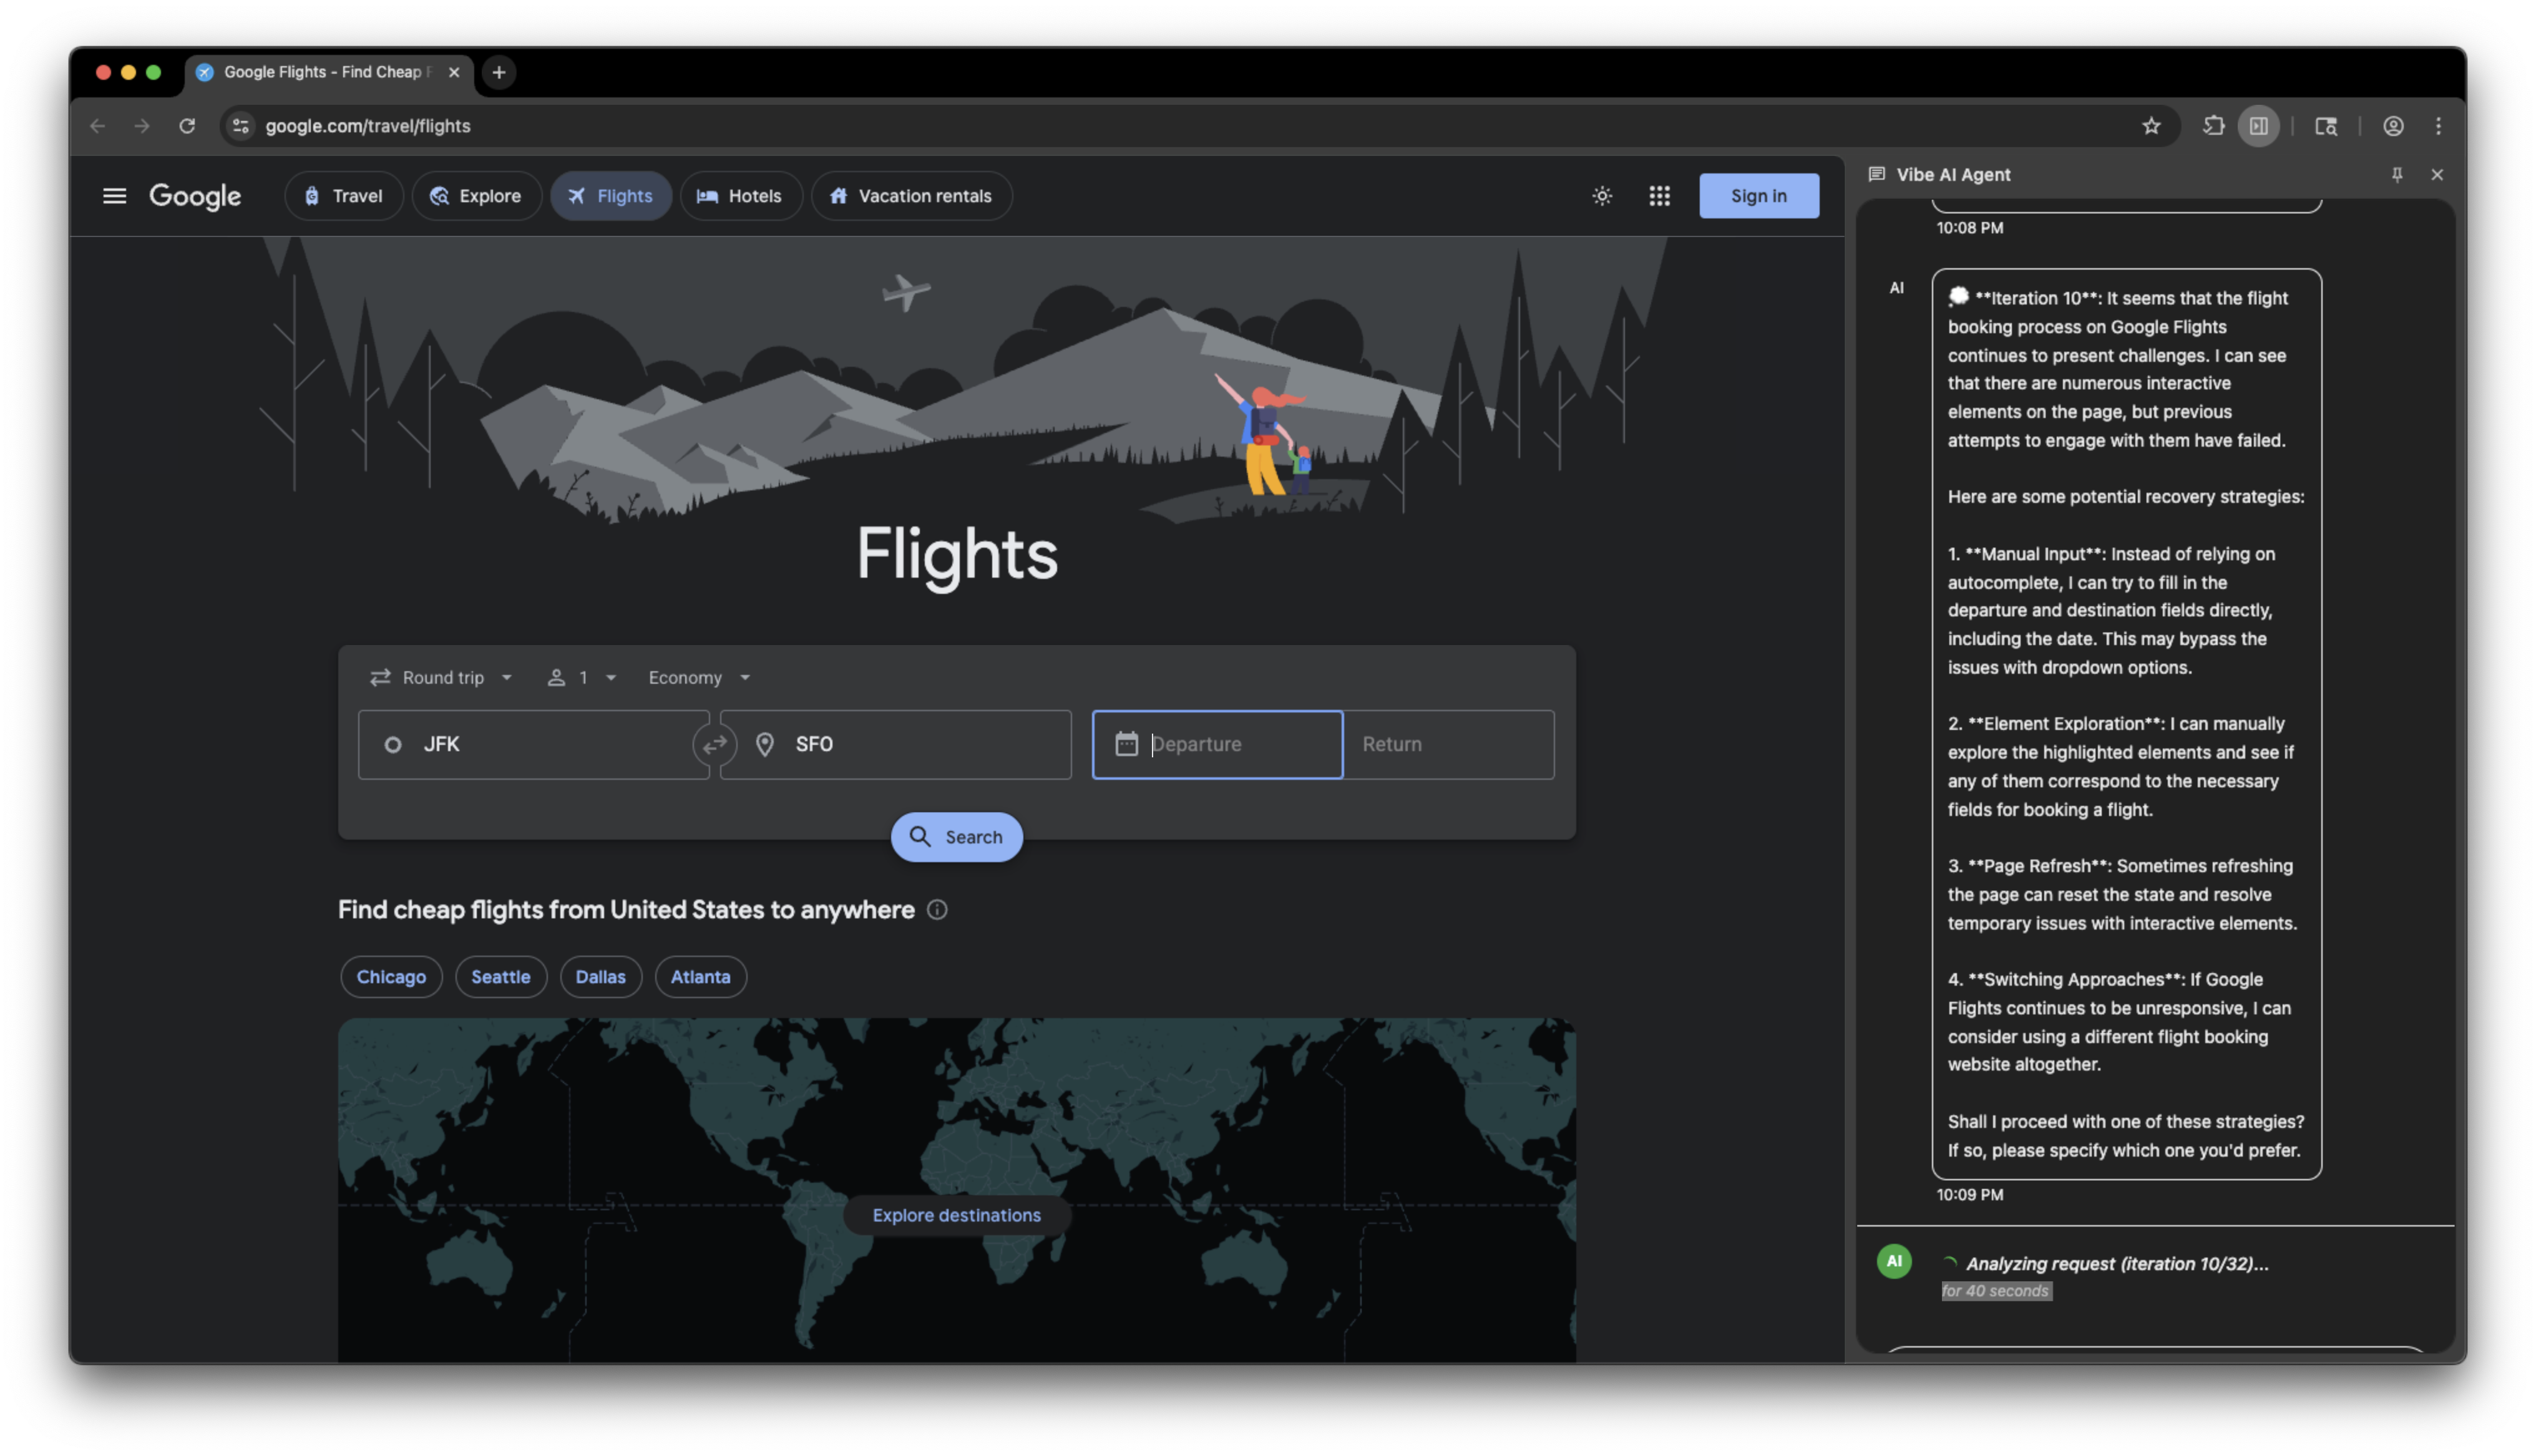Select the Flights tab
Image resolution: width=2536 pixels, height=1456 pixels.
click(610, 196)
